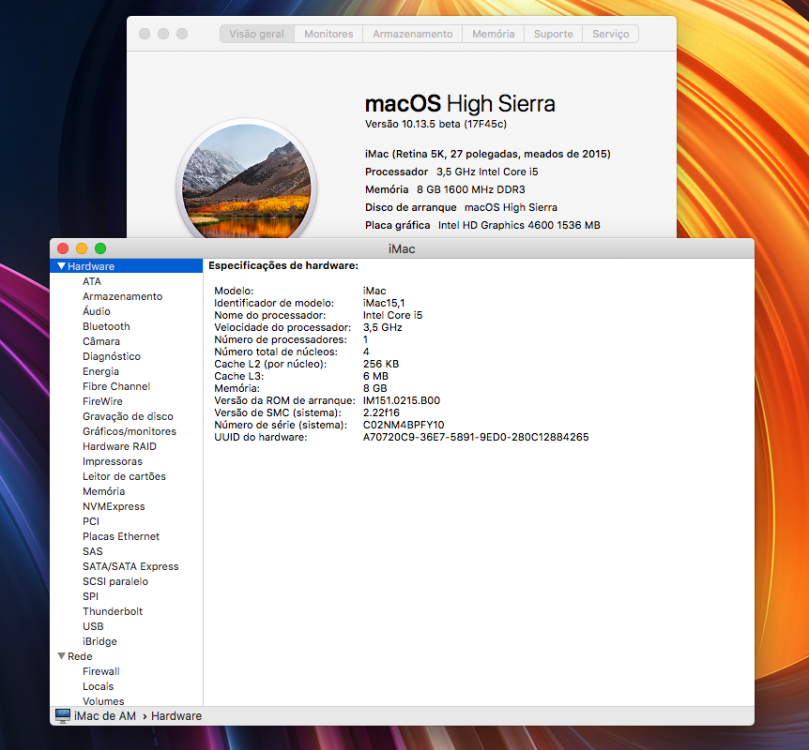
Task: Select Firewall under Rede
Action: pos(101,671)
